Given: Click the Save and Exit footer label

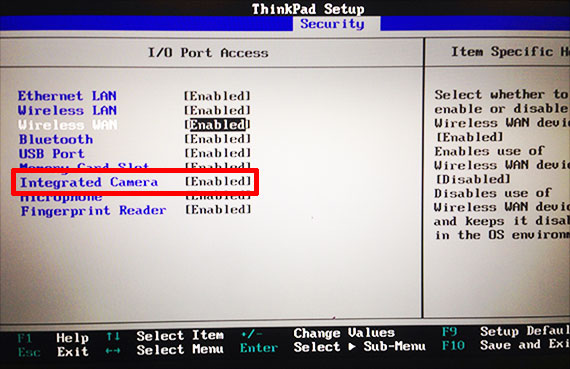Looking at the screenshot, I should tap(525, 344).
